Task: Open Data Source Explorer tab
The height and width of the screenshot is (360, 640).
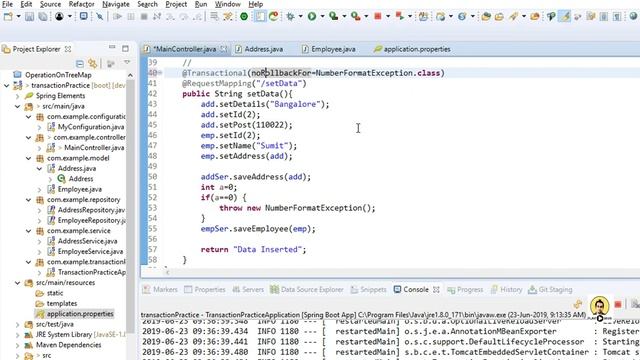Action: tap(307, 289)
